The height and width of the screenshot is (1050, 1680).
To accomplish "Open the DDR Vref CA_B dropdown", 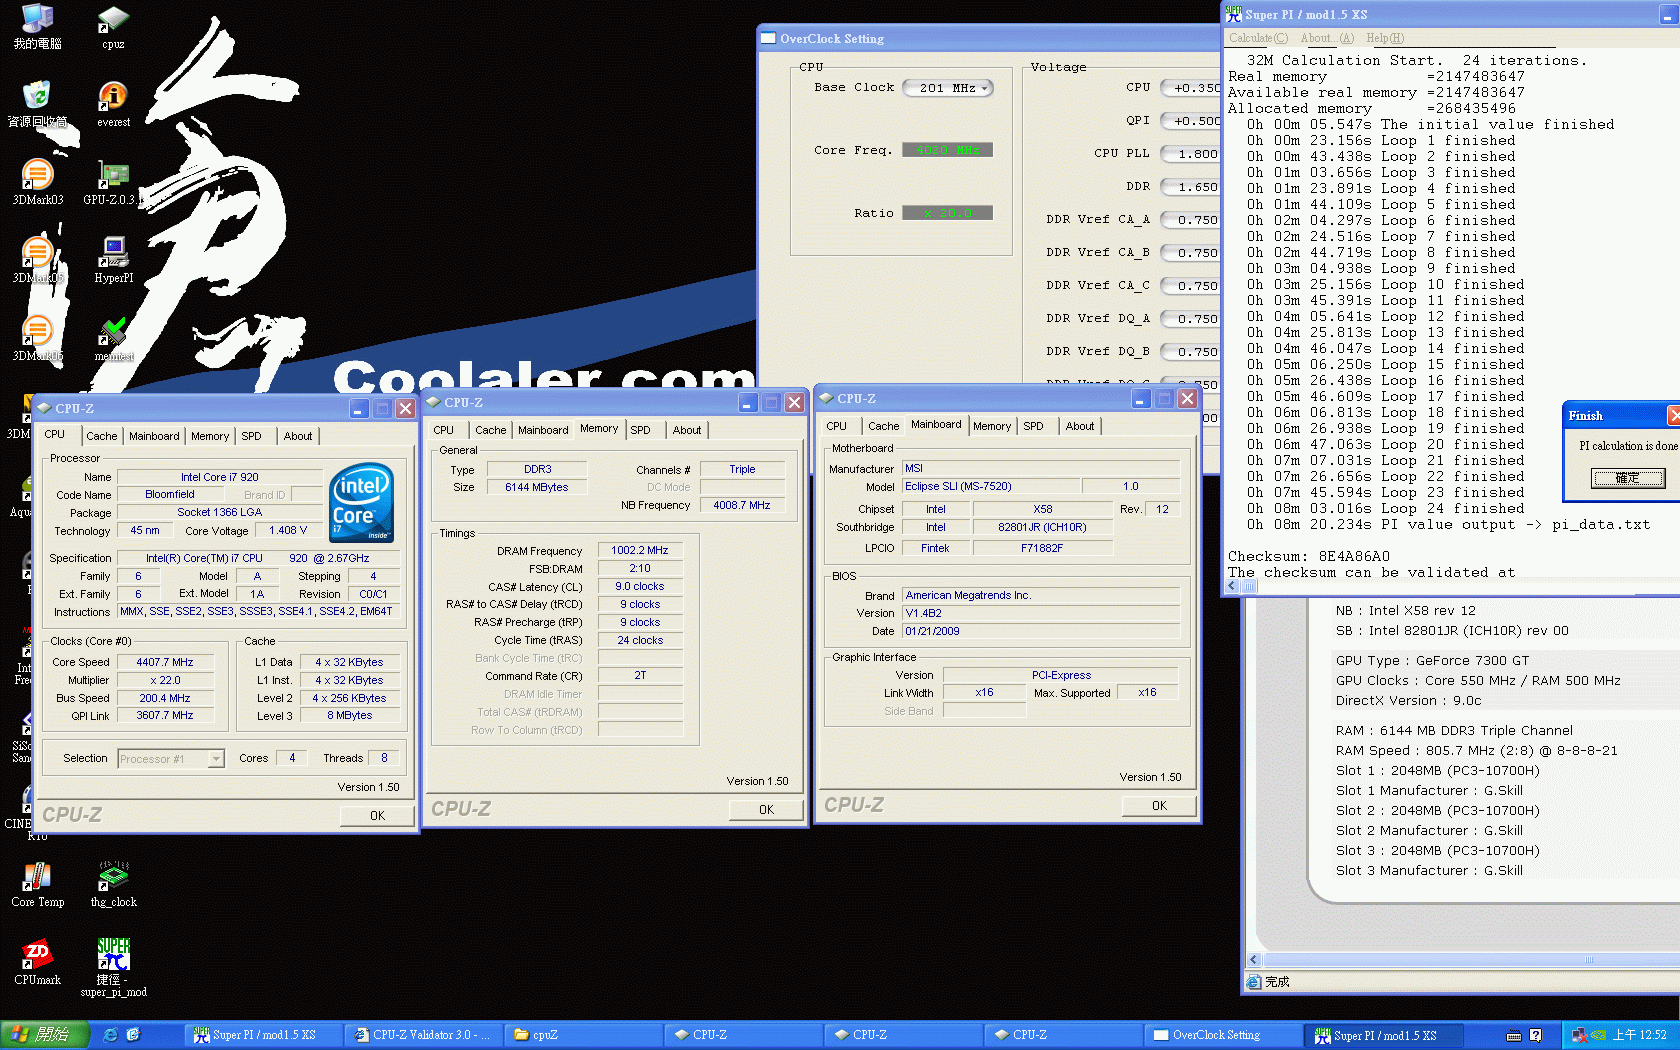I will (1190, 253).
